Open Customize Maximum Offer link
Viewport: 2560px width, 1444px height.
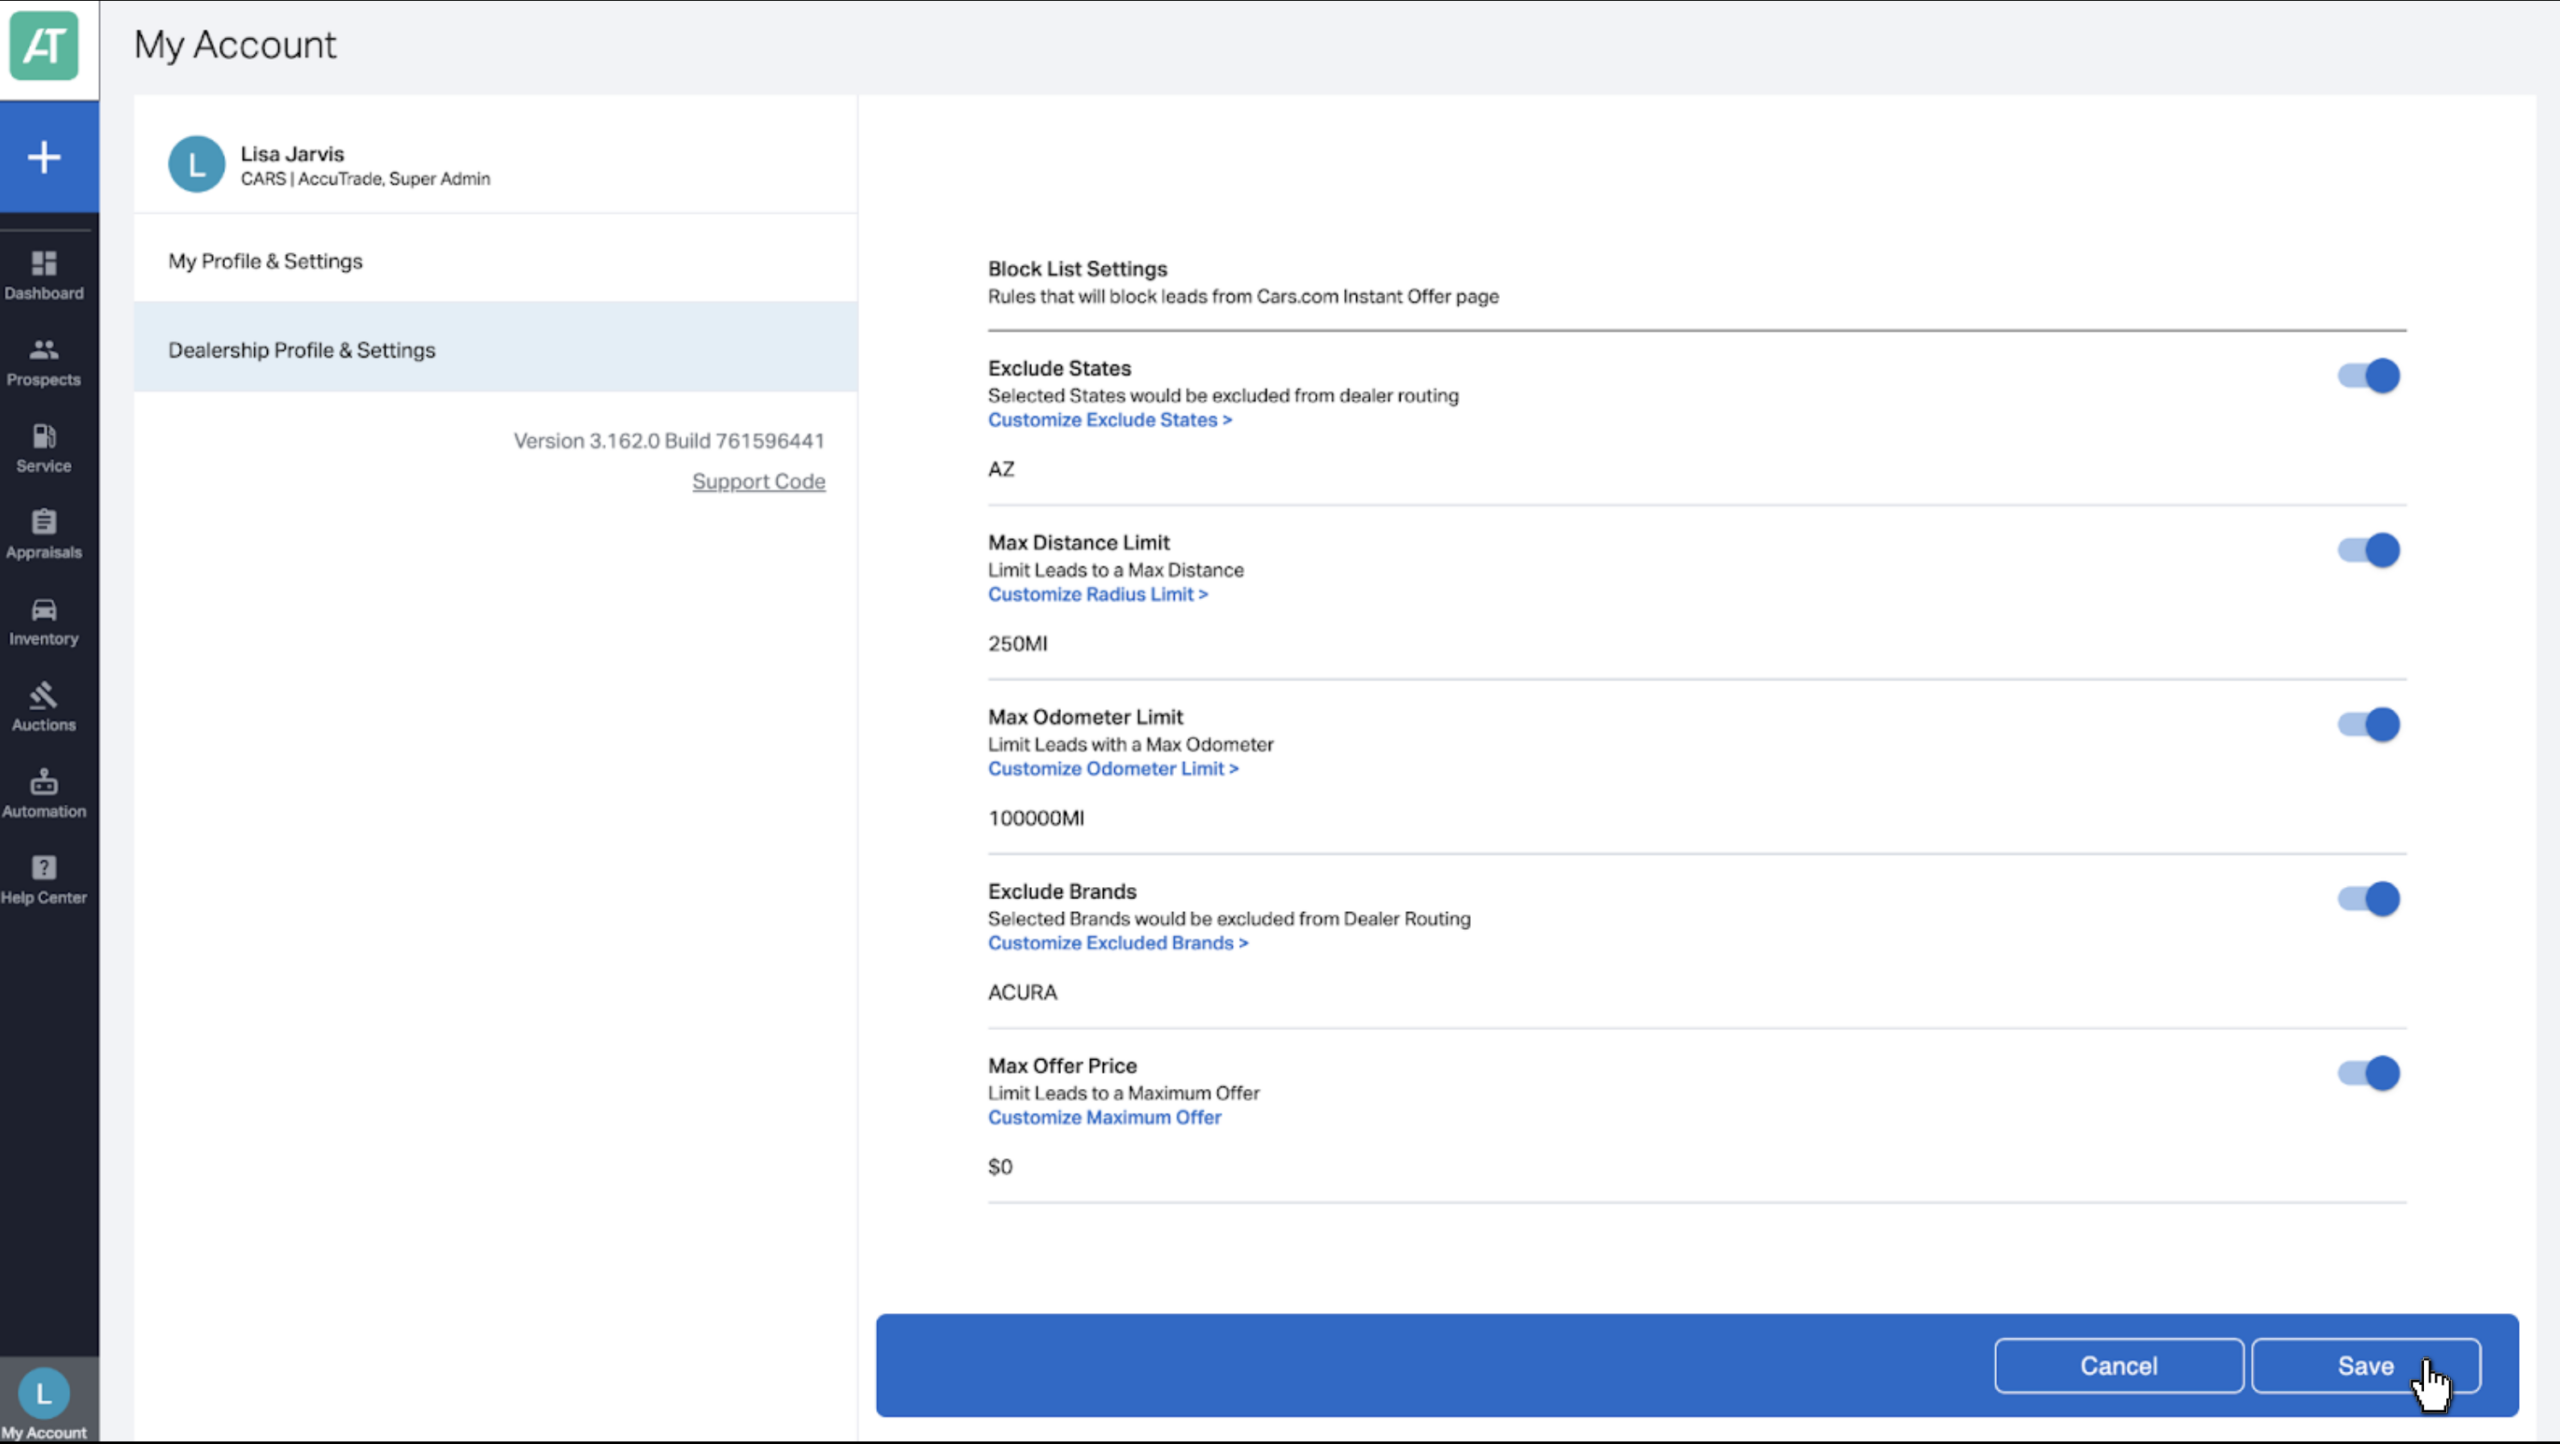click(x=1104, y=1118)
